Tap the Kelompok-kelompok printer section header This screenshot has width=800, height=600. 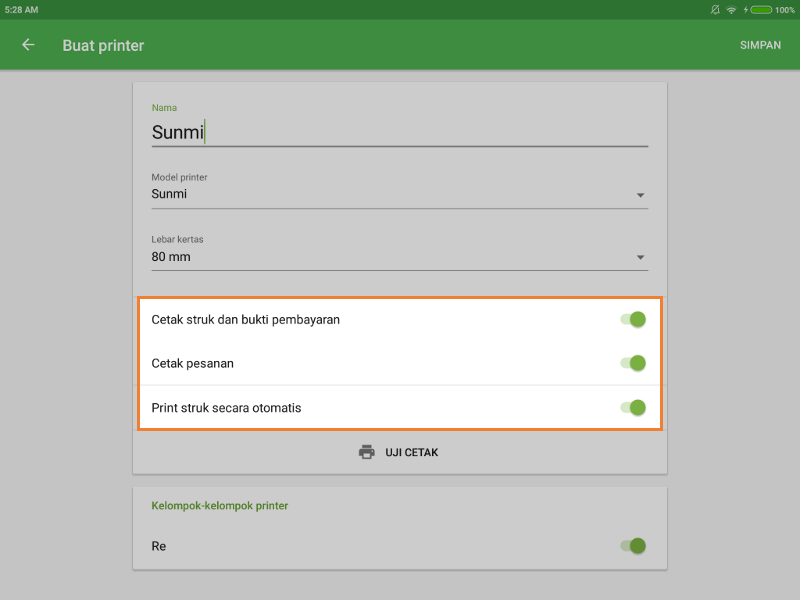tap(219, 506)
